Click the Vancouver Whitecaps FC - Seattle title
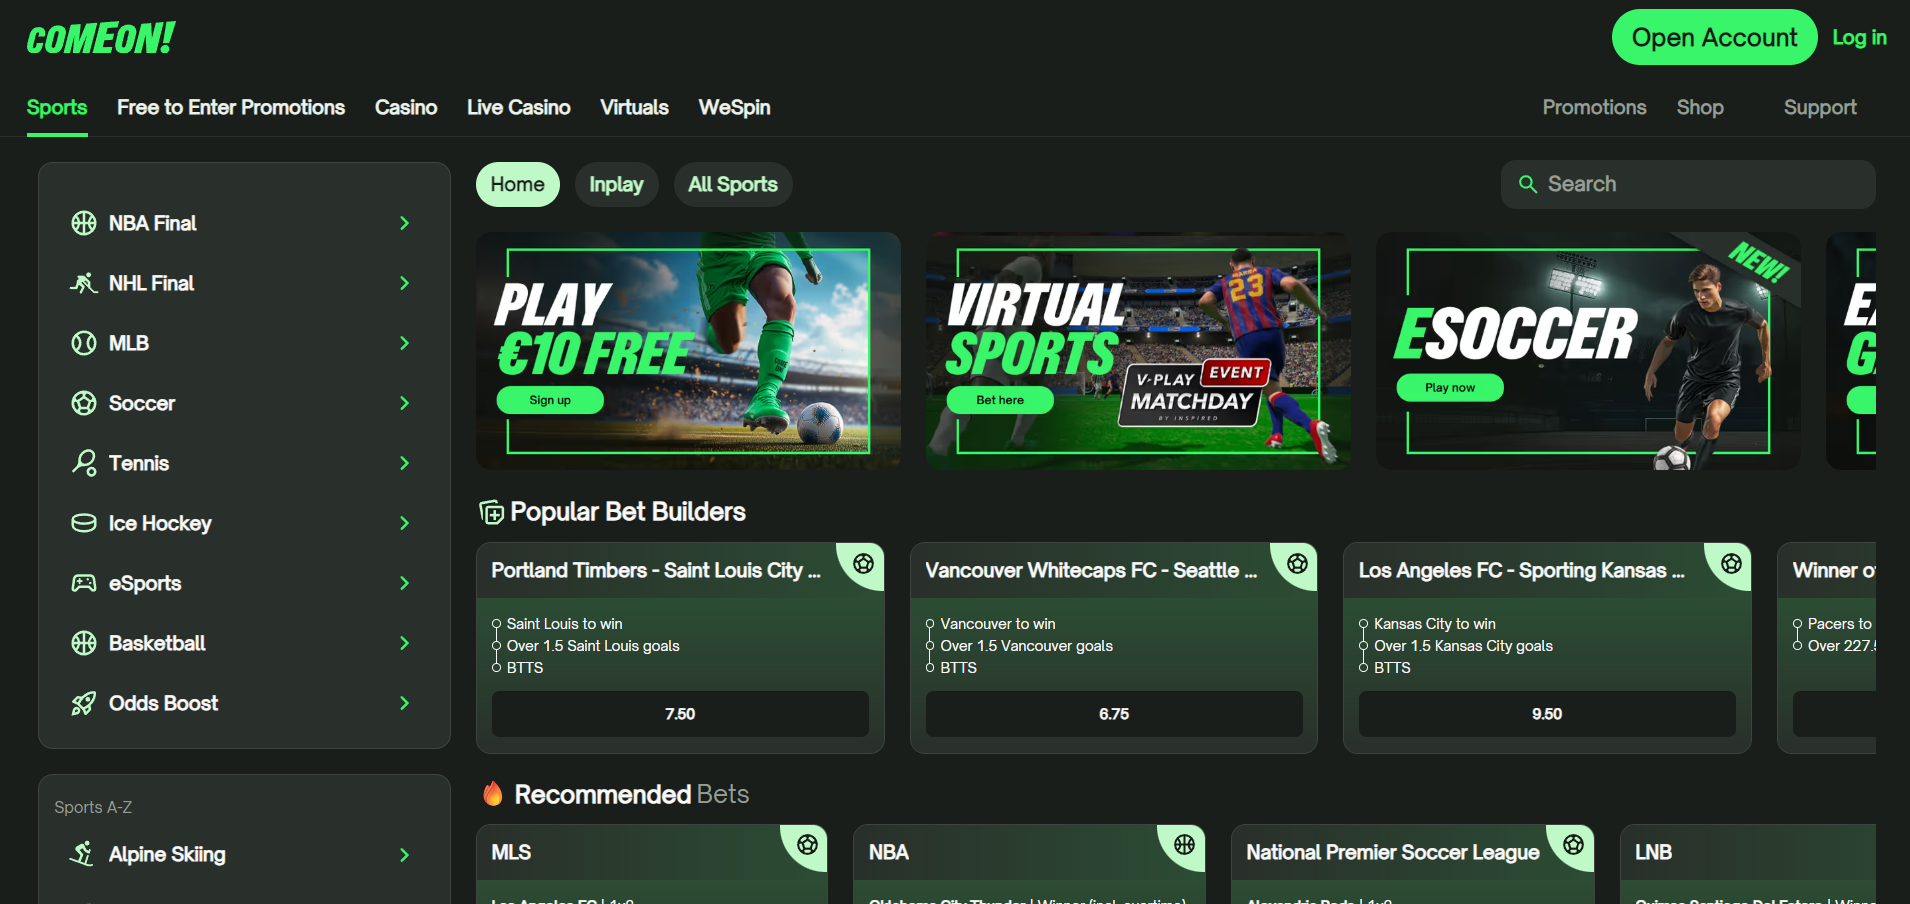Viewport: 1910px width, 904px height. [x=1091, y=570]
